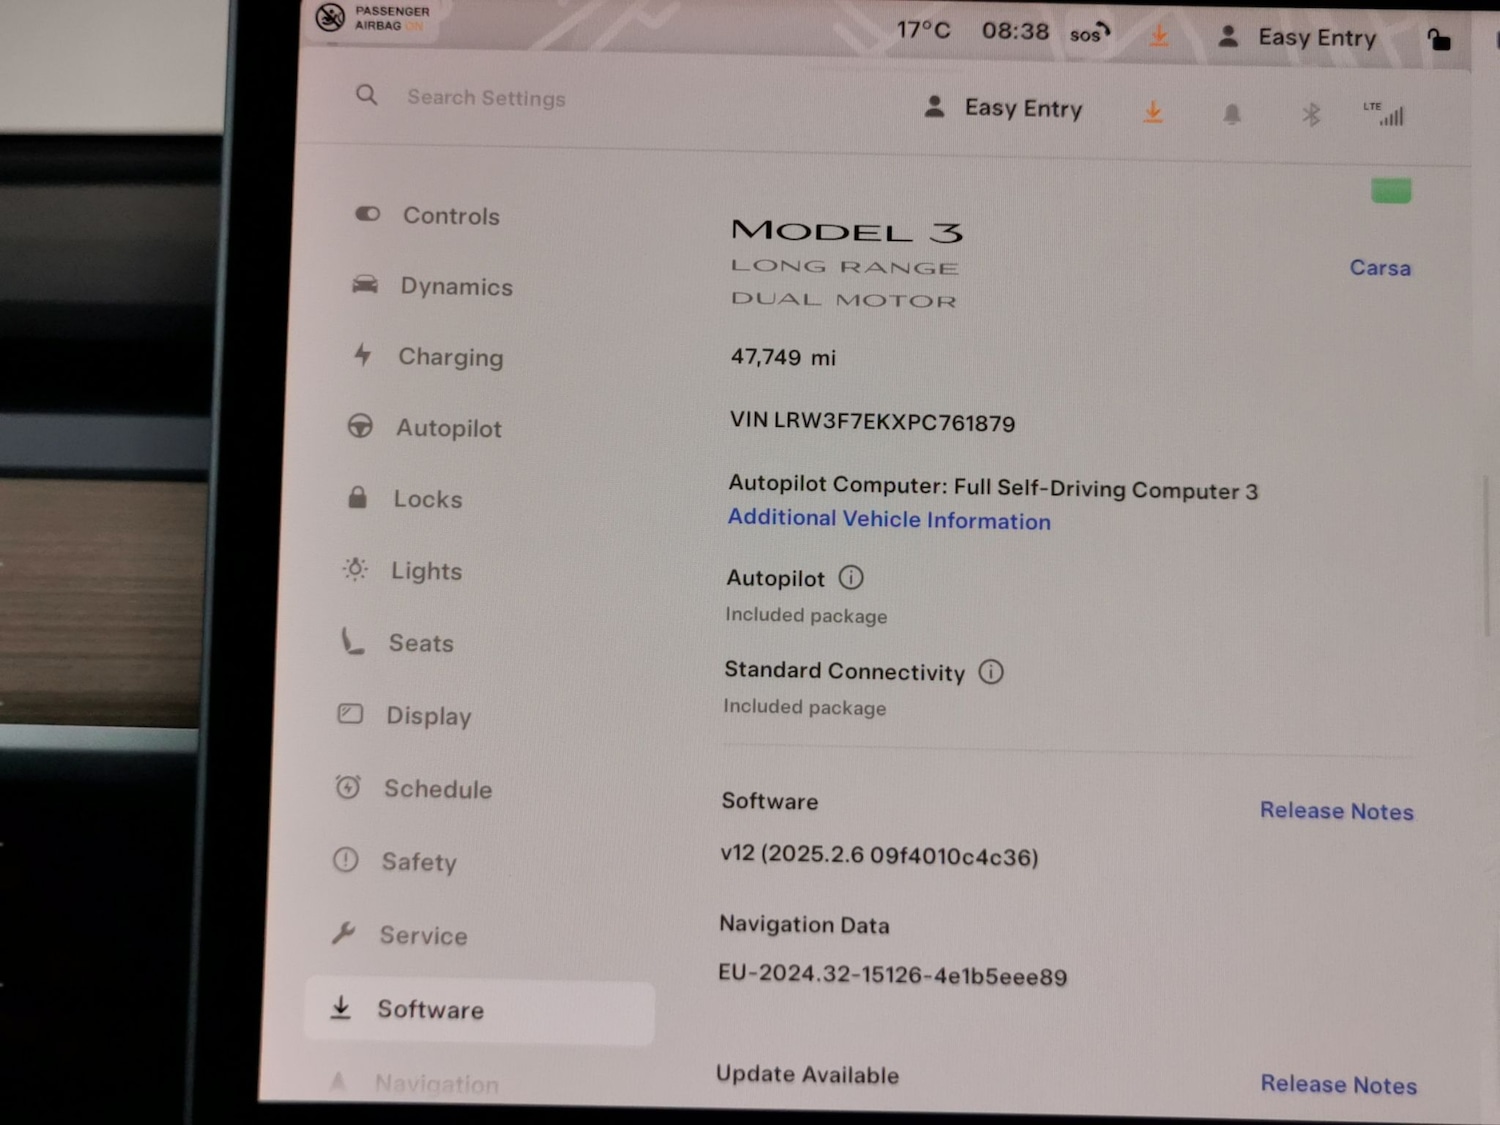1500x1125 pixels.
Task: Click the Autopilot info circle icon
Action: click(x=851, y=577)
